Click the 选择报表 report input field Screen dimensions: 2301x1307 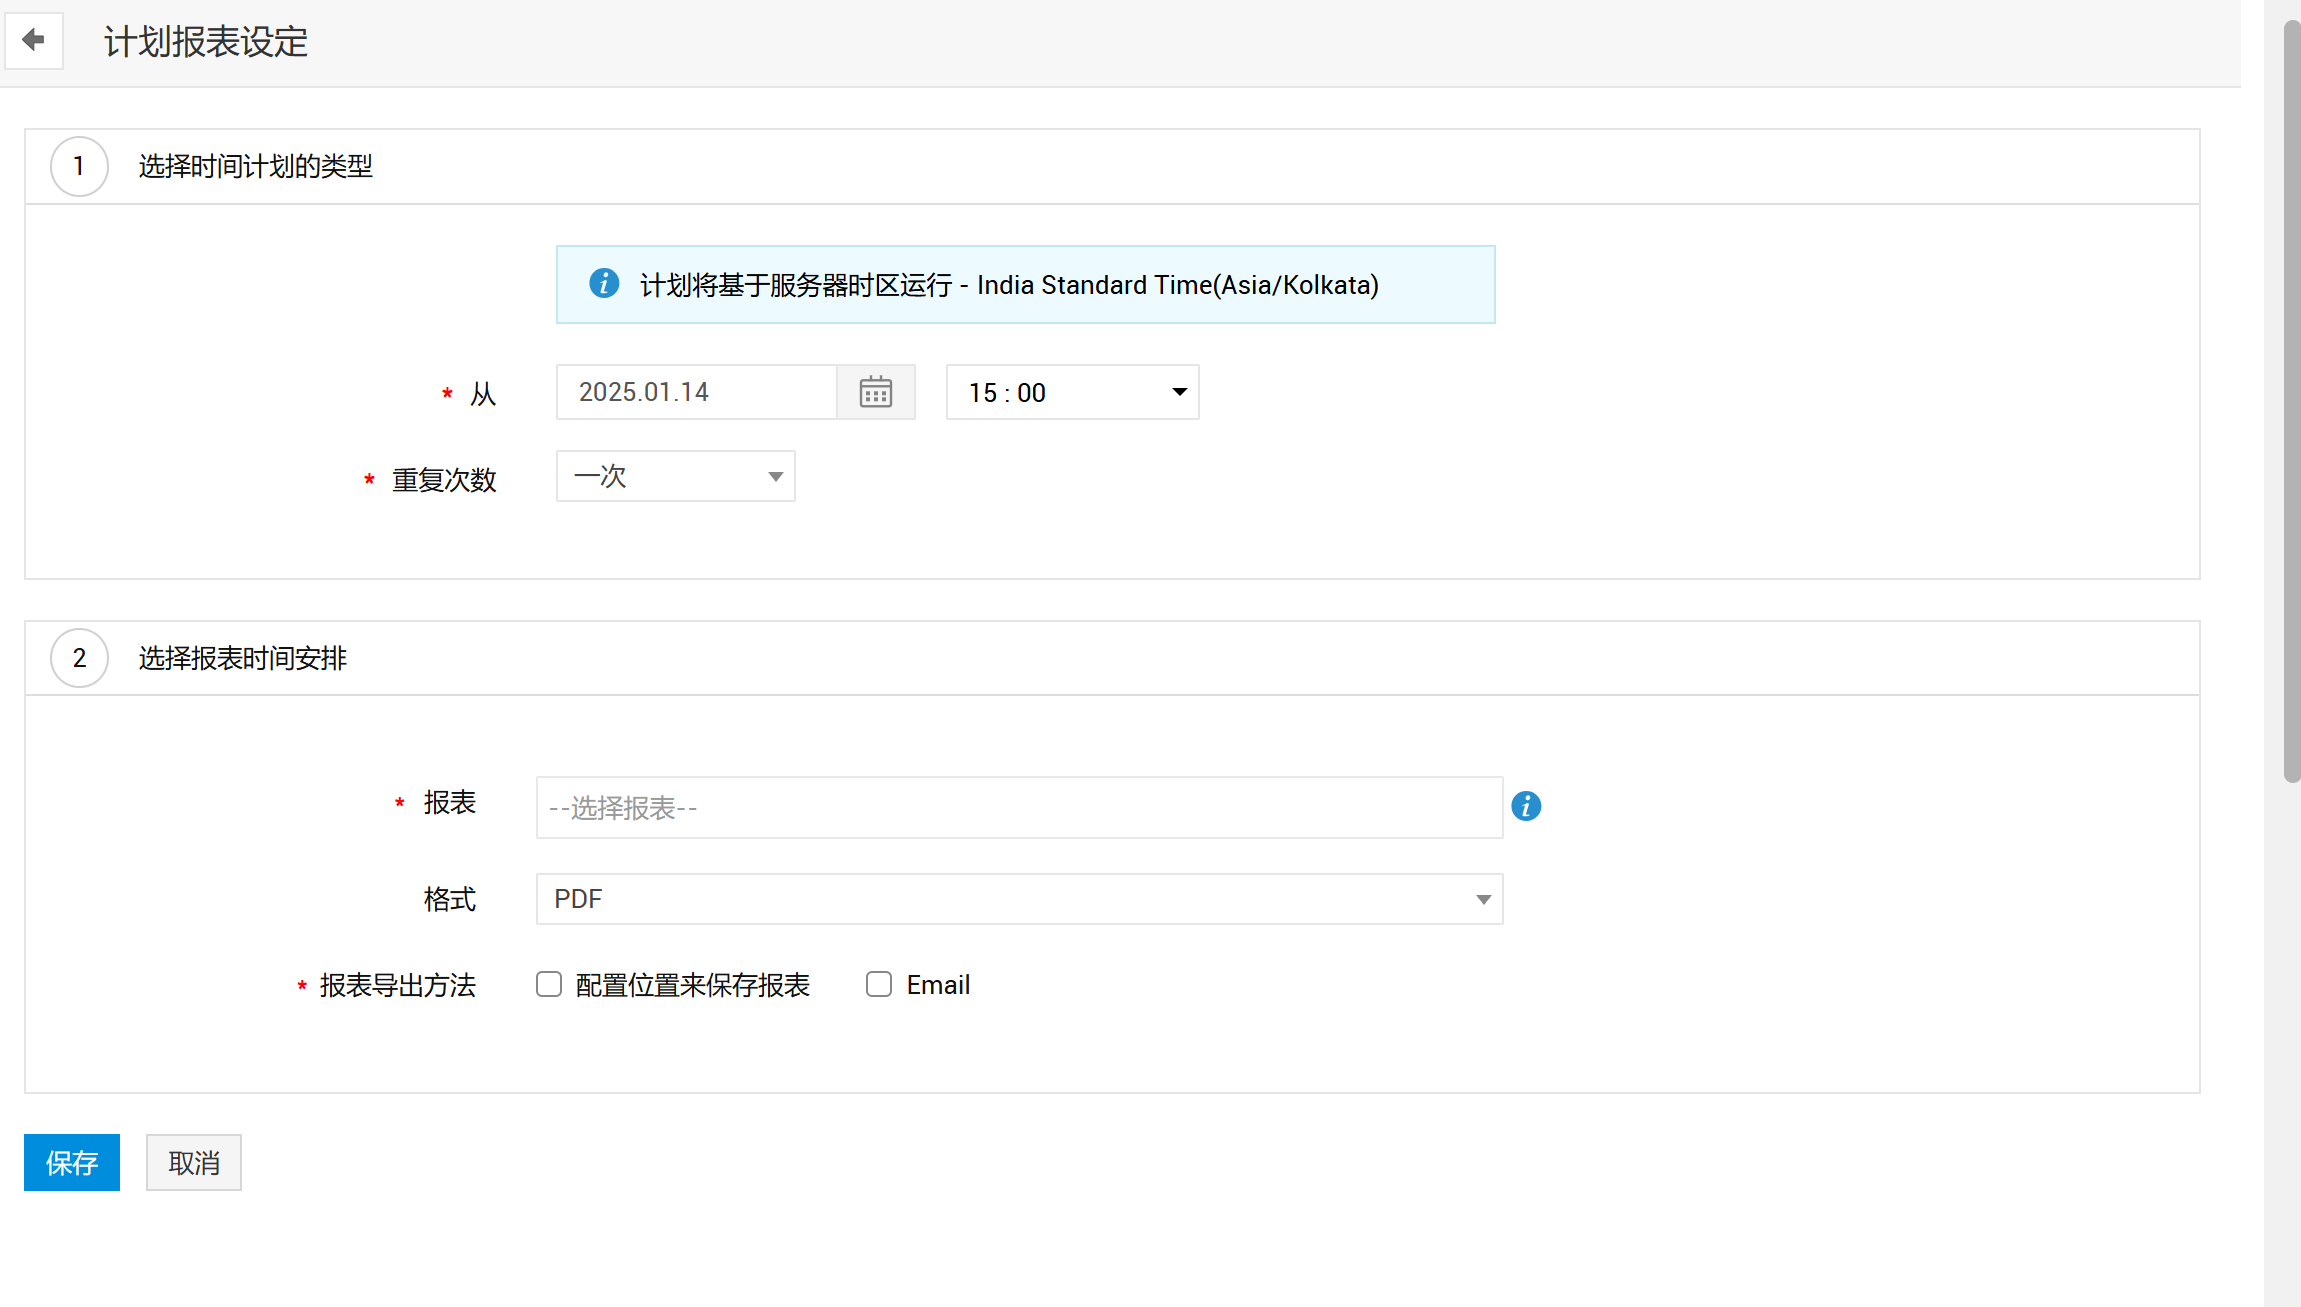point(1019,808)
